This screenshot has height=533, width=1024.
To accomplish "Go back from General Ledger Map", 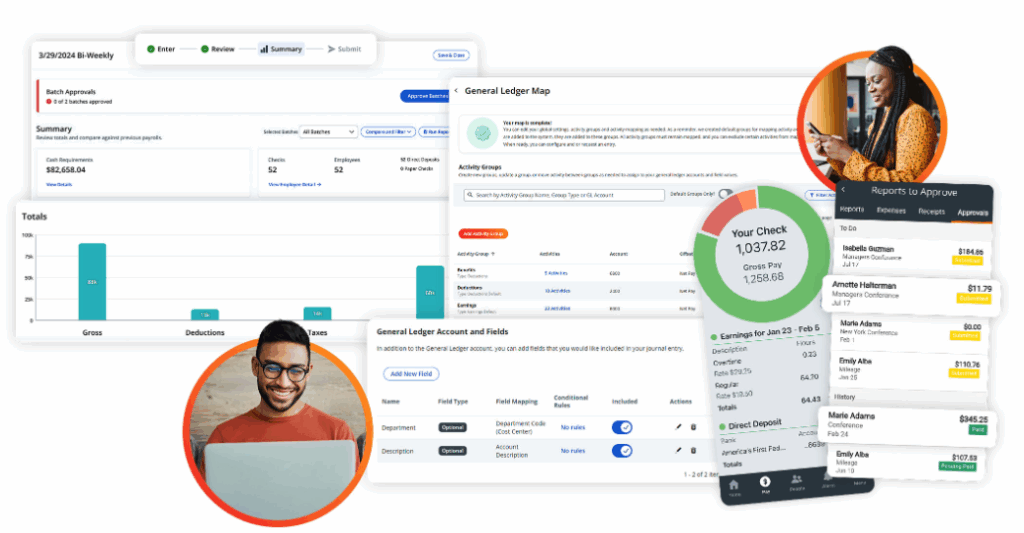I will point(456,91).
